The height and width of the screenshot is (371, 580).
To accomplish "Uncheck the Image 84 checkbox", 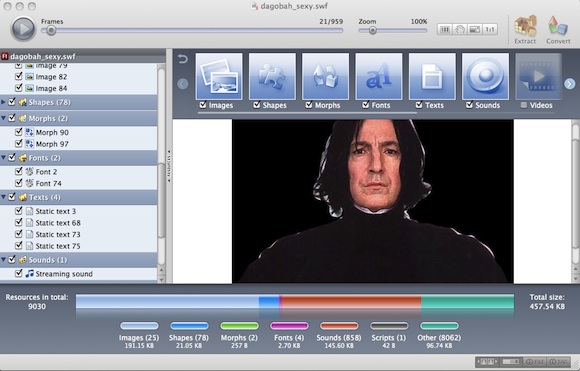I will point(18,88).
